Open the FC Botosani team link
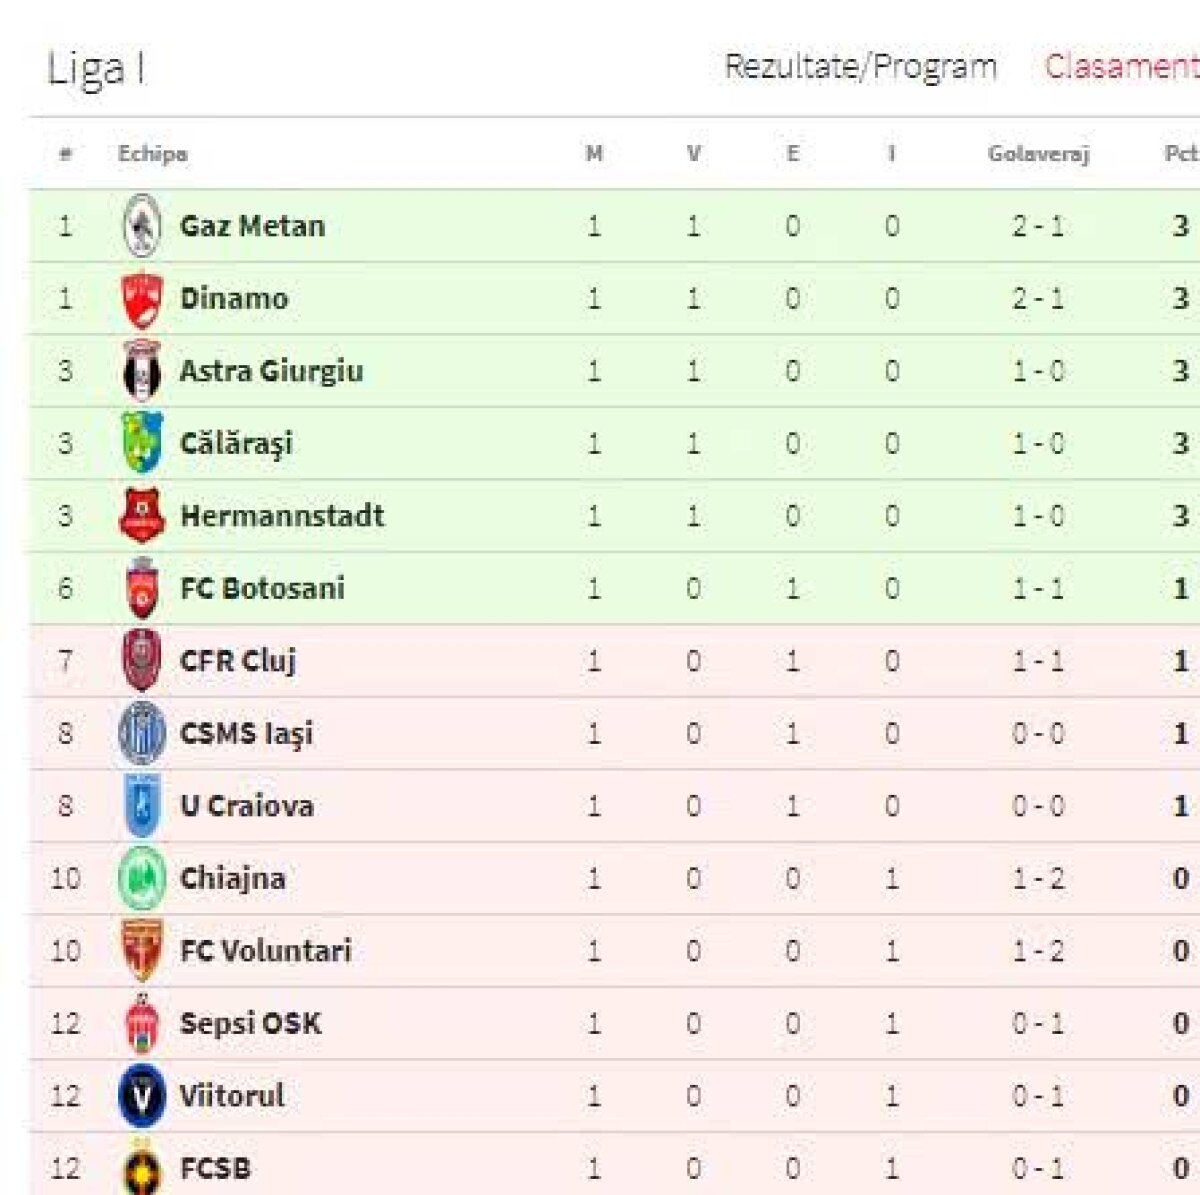The height and width of the screenshot is (1195, 1200). [x=262, y=588]
